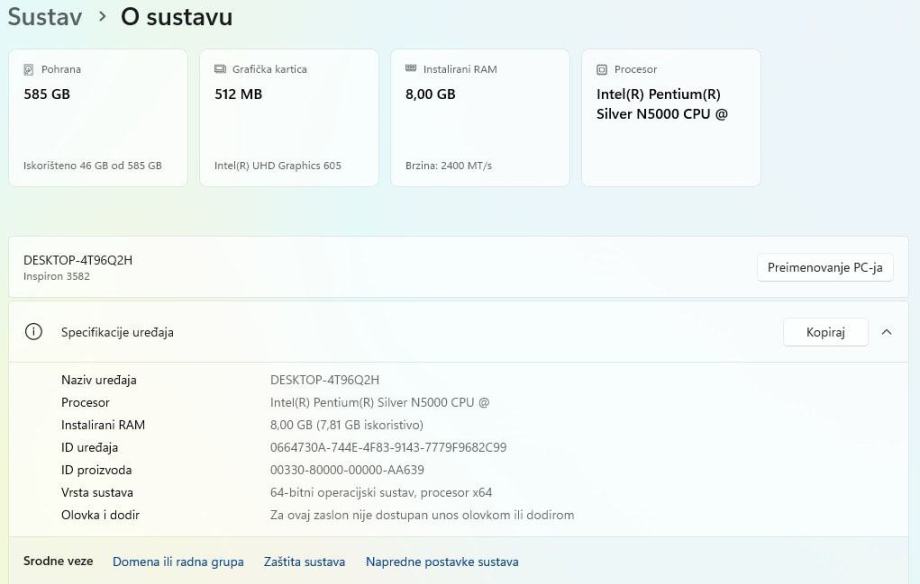Click the Specifikacije uređaja header

(x=117, y=332)
